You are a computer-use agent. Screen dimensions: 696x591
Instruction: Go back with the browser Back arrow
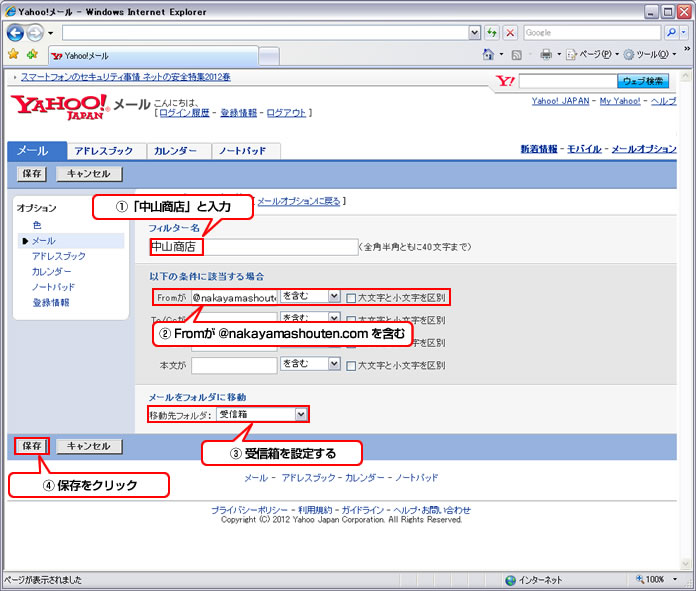point(15,32)
